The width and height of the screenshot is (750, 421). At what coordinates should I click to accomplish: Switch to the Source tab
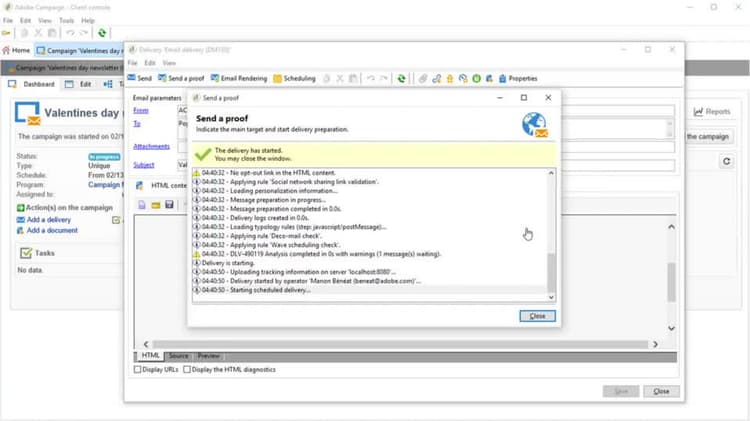pos(178,356)
